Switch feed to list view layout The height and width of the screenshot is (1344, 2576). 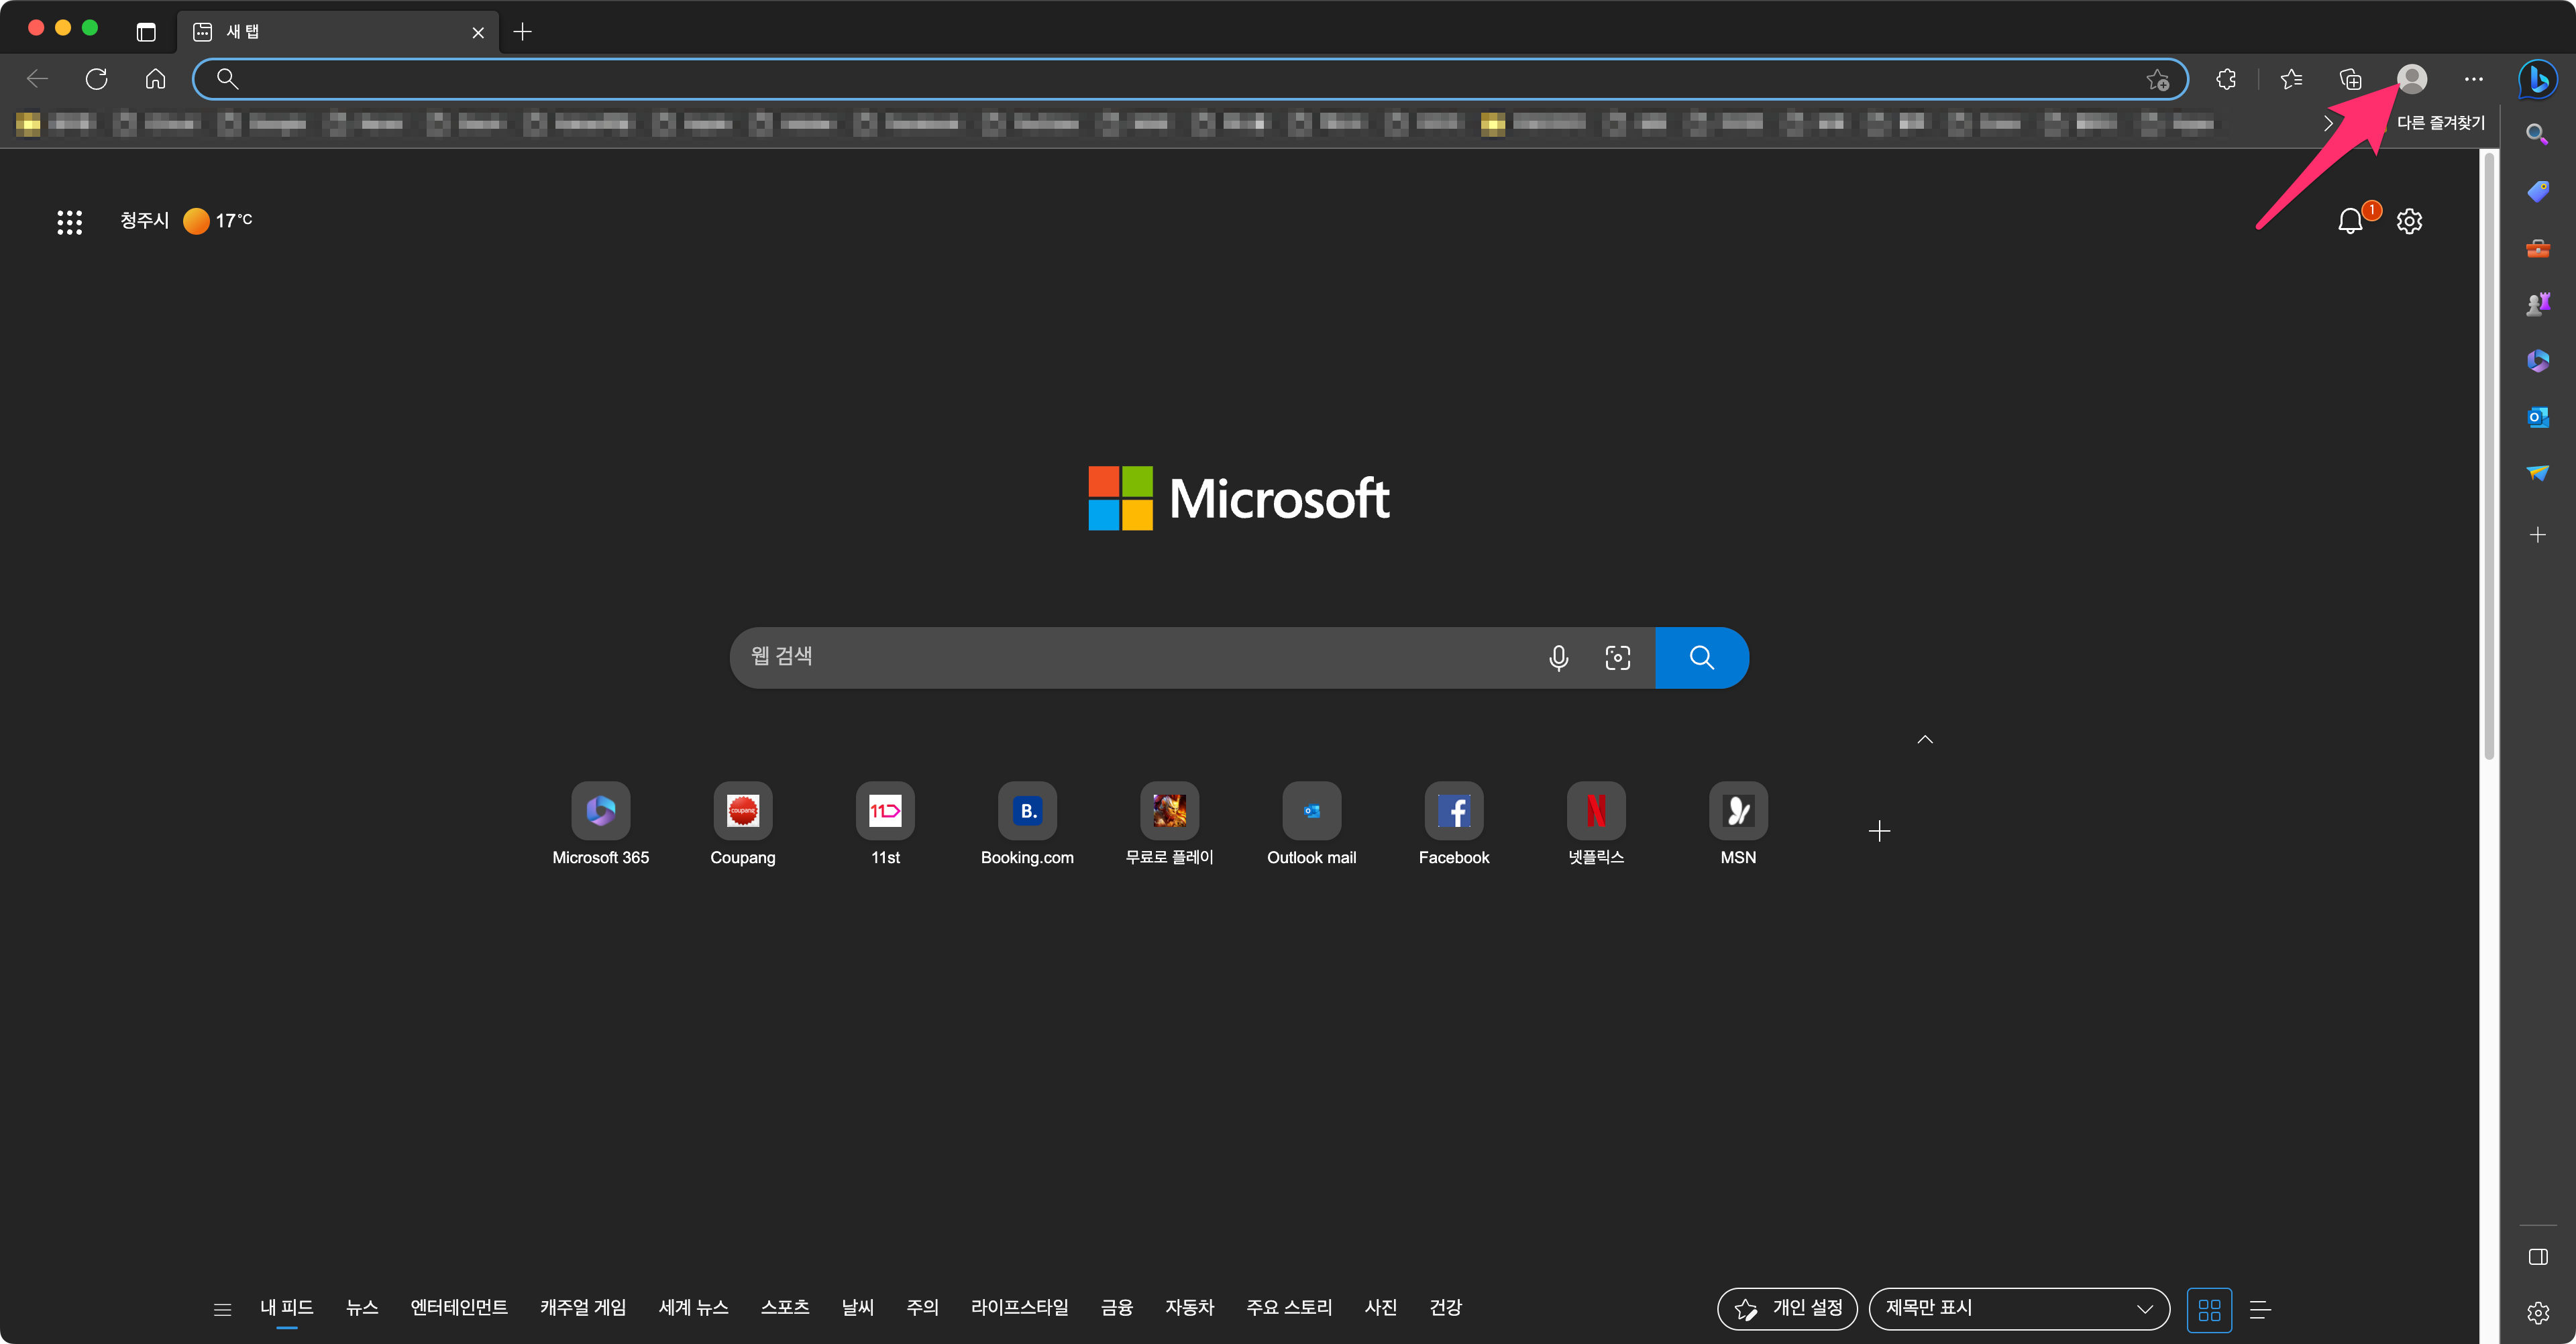pyautogui.click(x=2260, y=1309)
